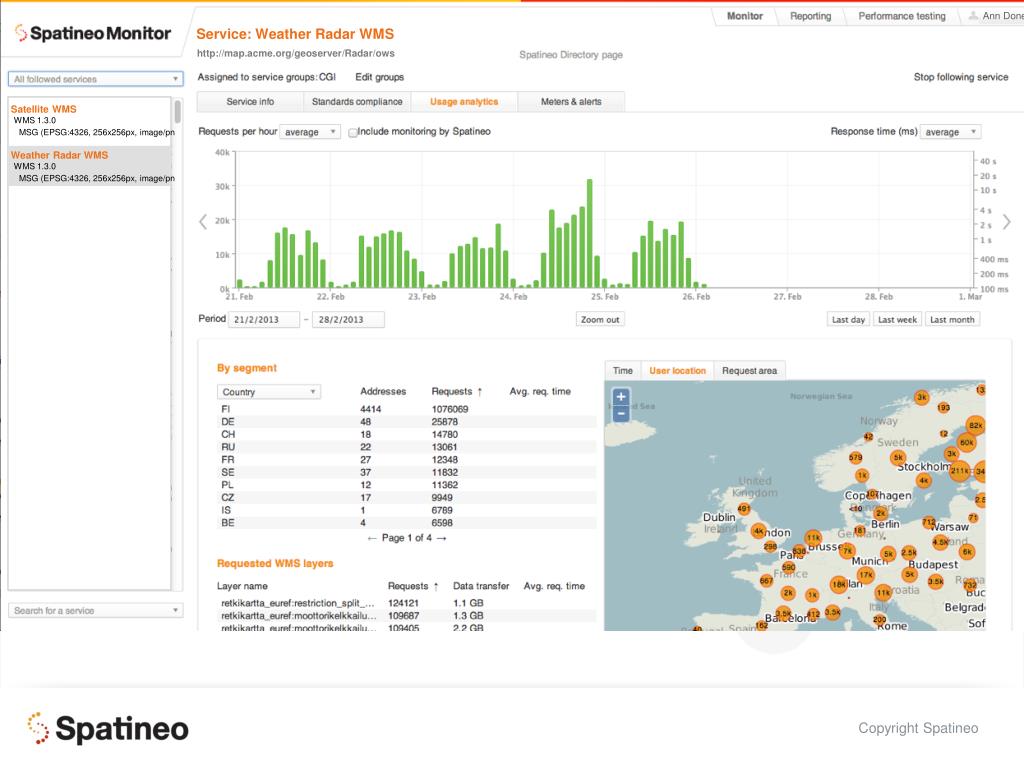Screen dimensions: 1024x768
Task: Click the 18k cluster marker near Milan
Action: 839,584
